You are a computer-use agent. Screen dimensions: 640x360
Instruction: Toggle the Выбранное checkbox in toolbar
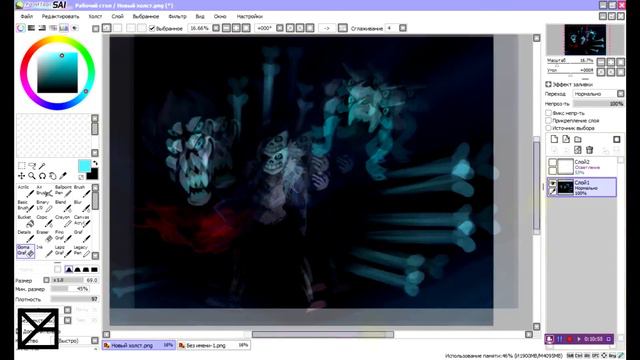(152, 28)
